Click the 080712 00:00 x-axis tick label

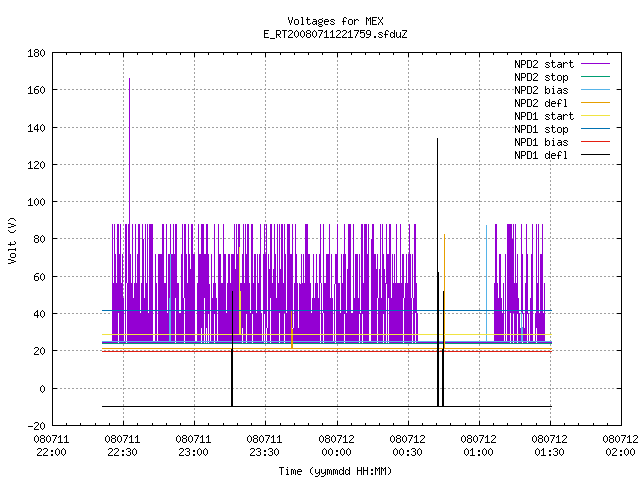(336, 446)
